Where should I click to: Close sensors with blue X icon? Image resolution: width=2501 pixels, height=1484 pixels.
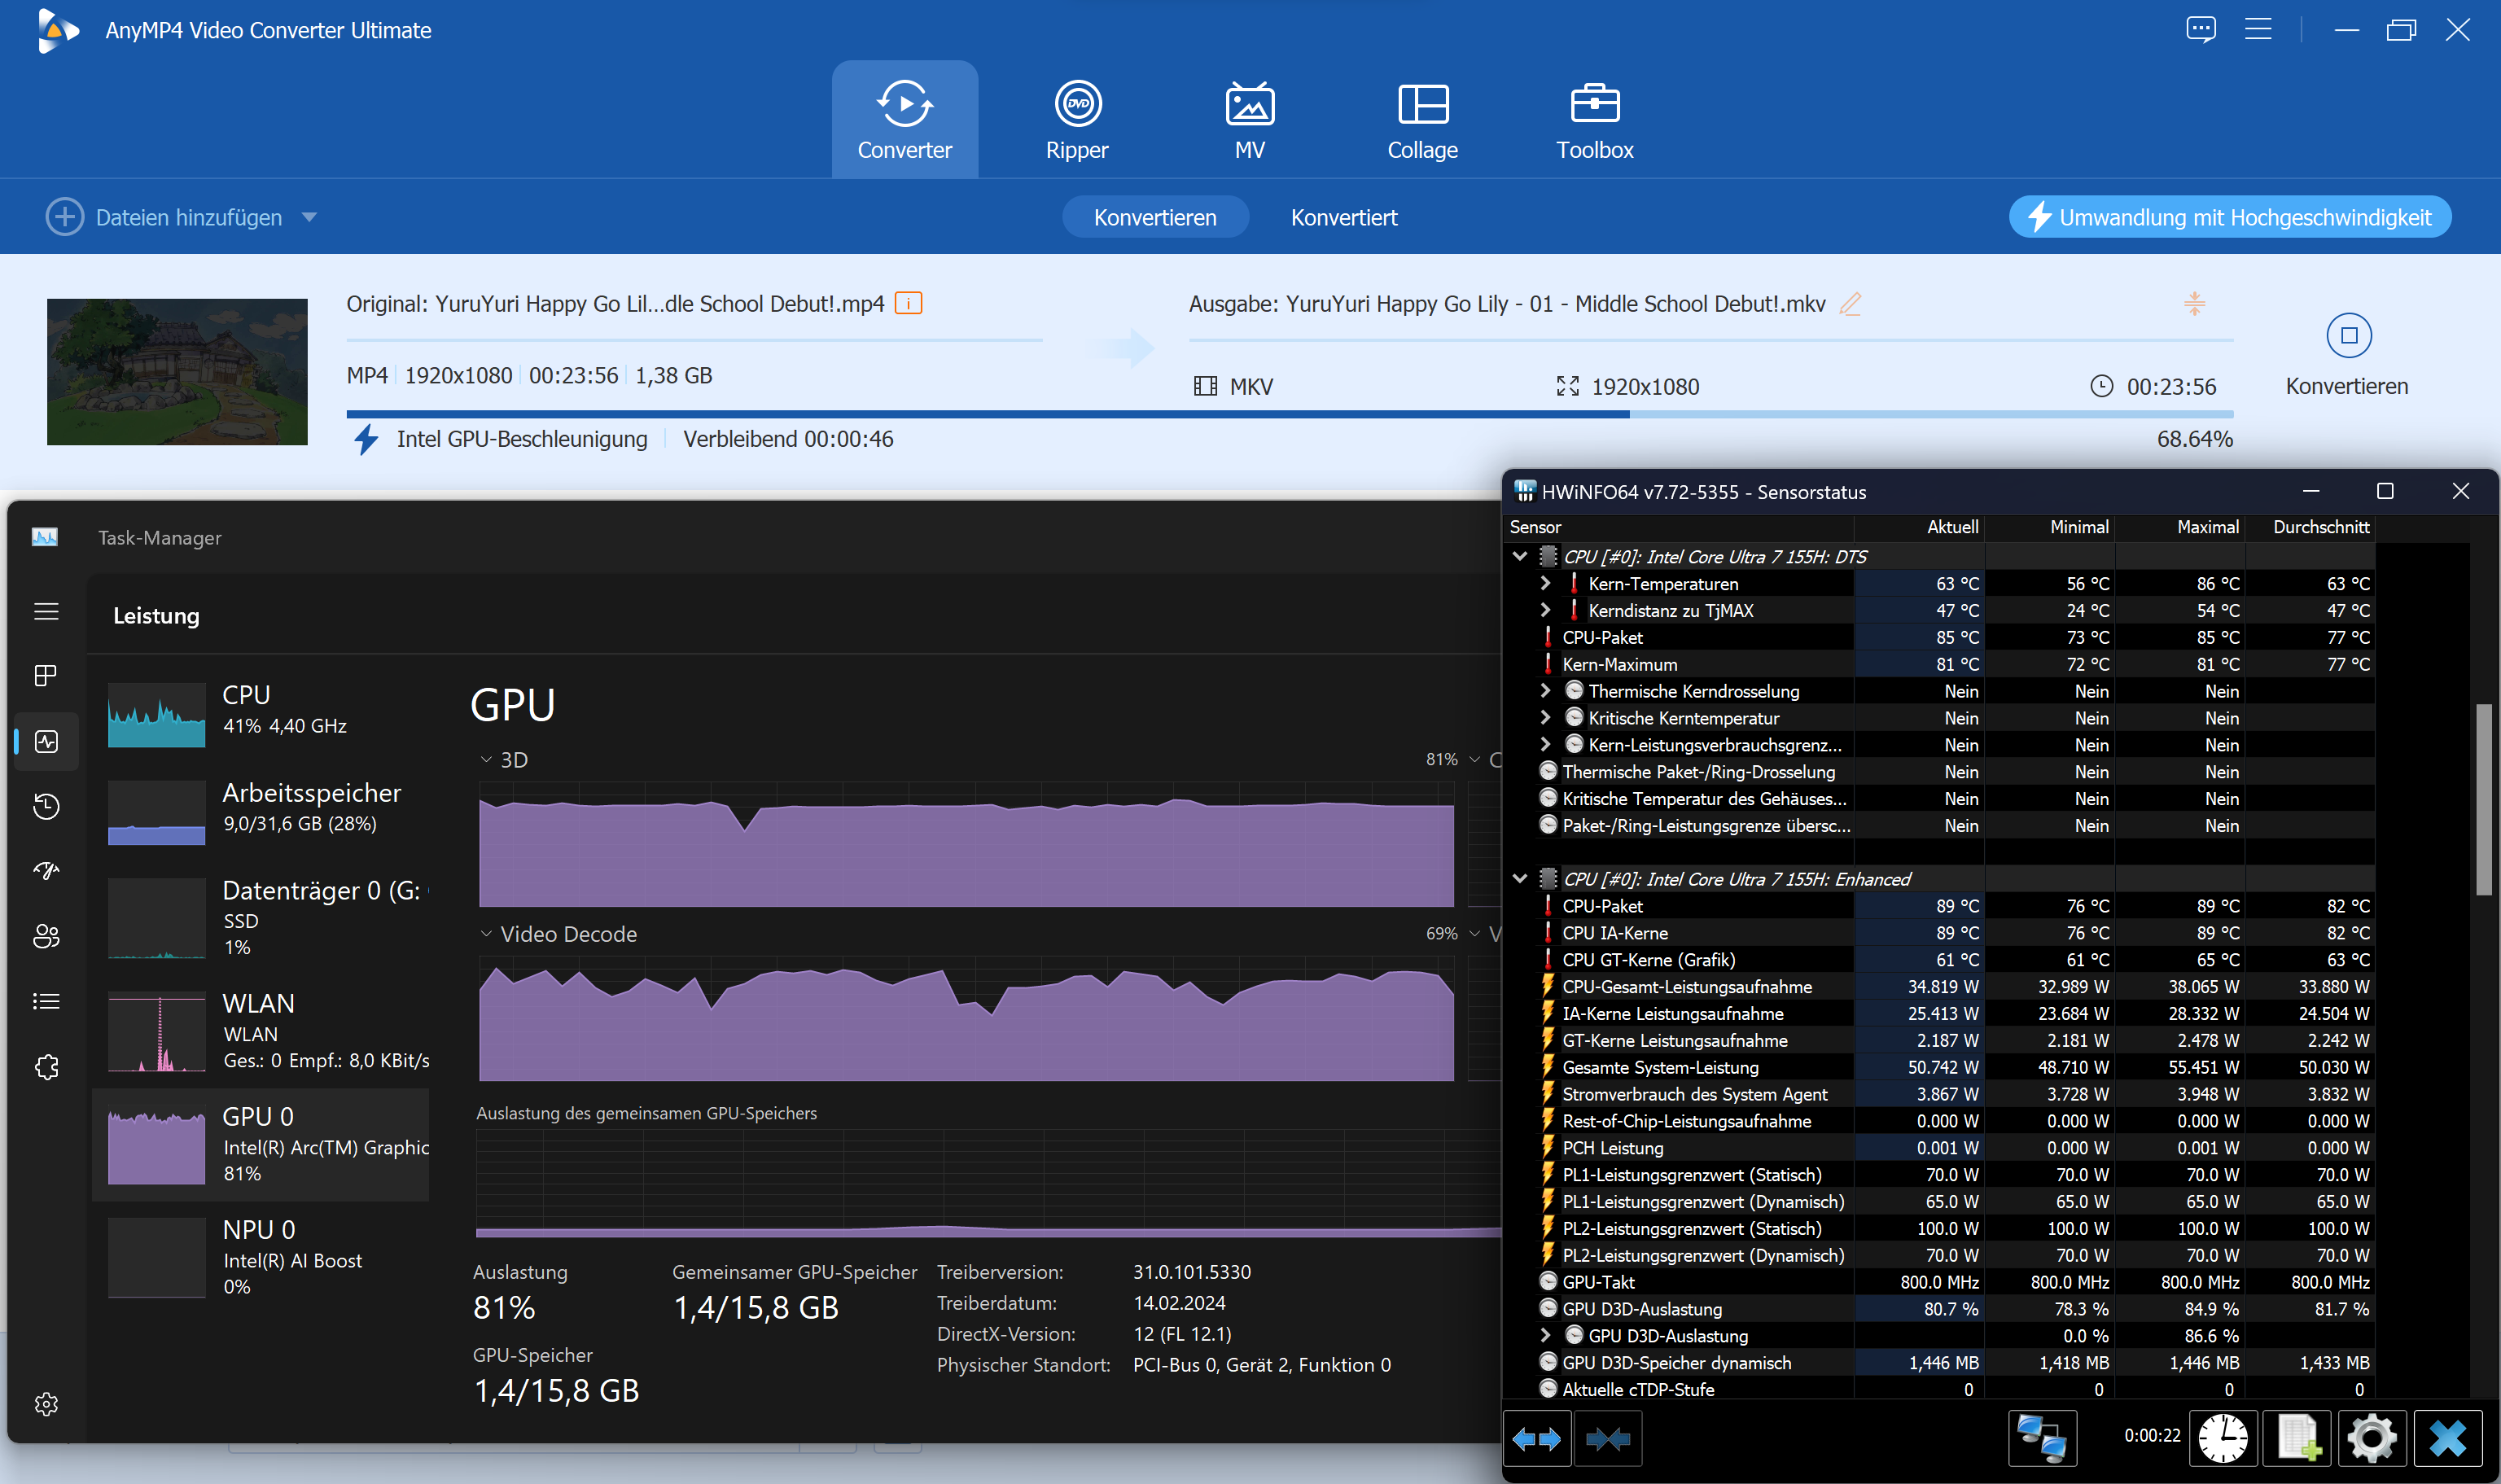coord(2447,1438)
